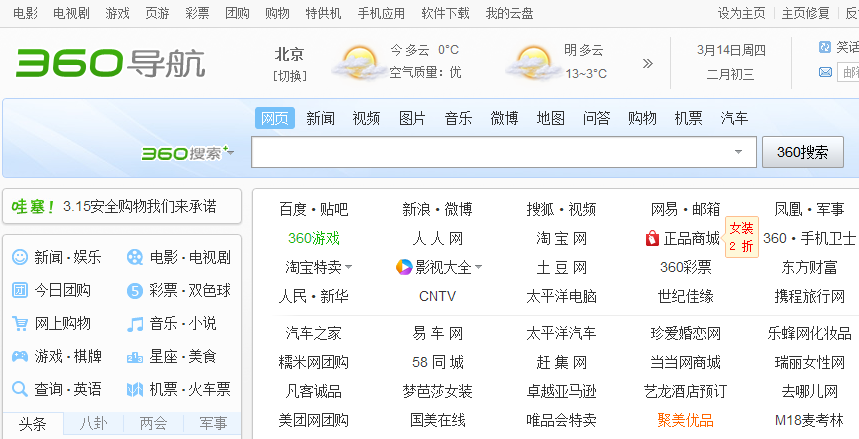
Task: Open the CNTV link
Action: click(x=437, y=297)
